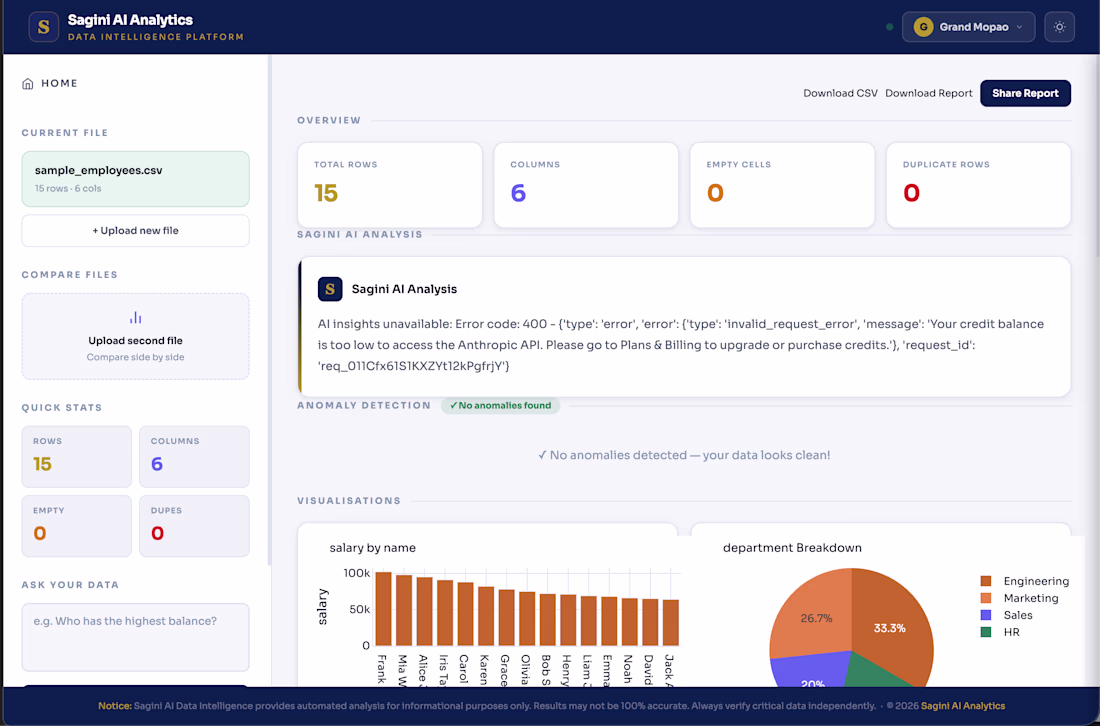Click the '15 rows · 6 cols' file info

pyautogui.click(x=68, y=189)
